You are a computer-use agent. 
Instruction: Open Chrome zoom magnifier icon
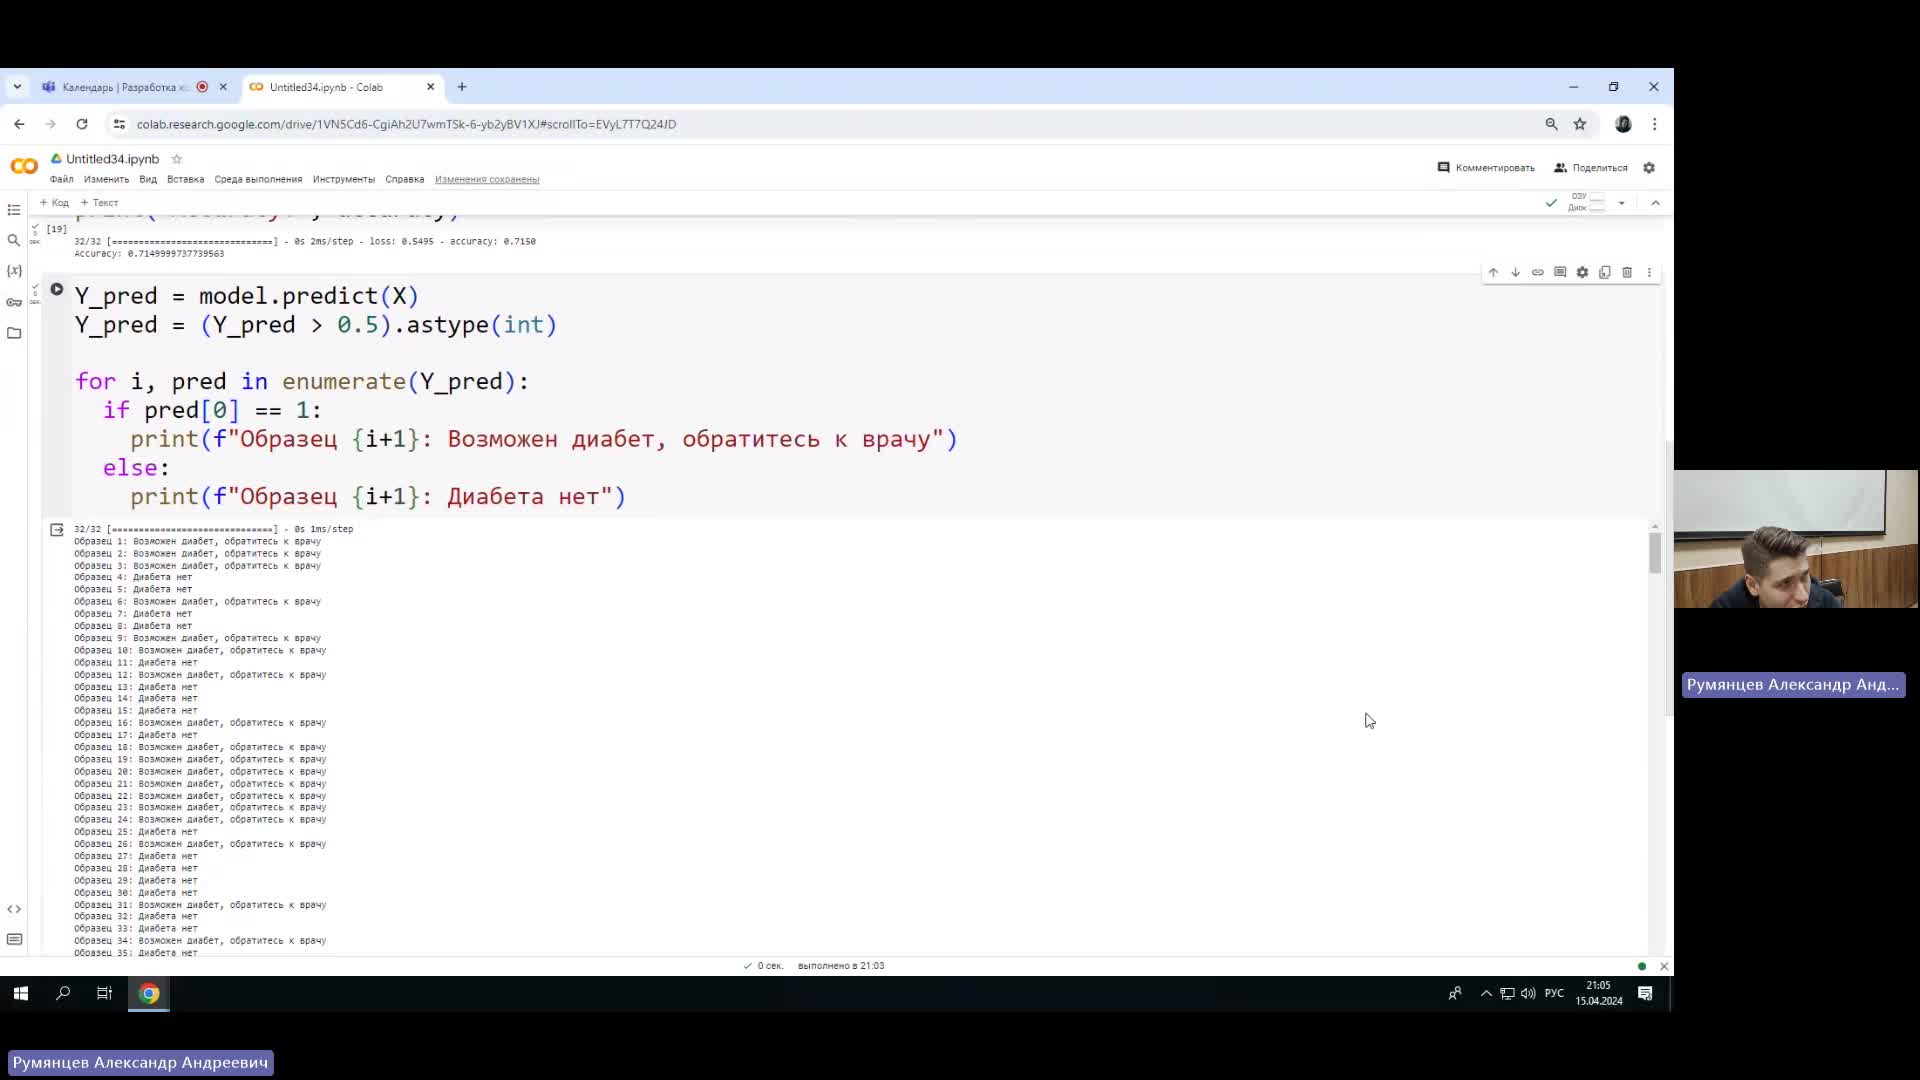coord(1551,124)
